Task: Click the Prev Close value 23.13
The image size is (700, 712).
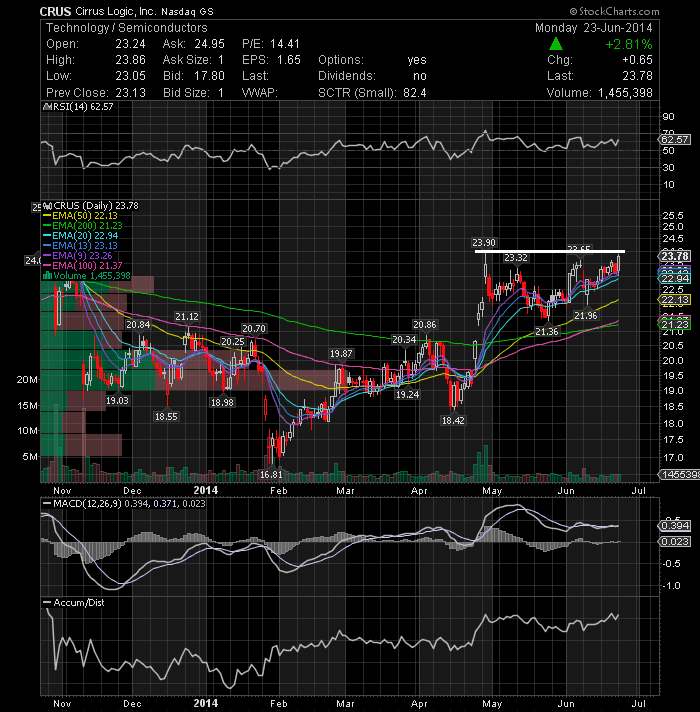Action: tap(130, 93)
